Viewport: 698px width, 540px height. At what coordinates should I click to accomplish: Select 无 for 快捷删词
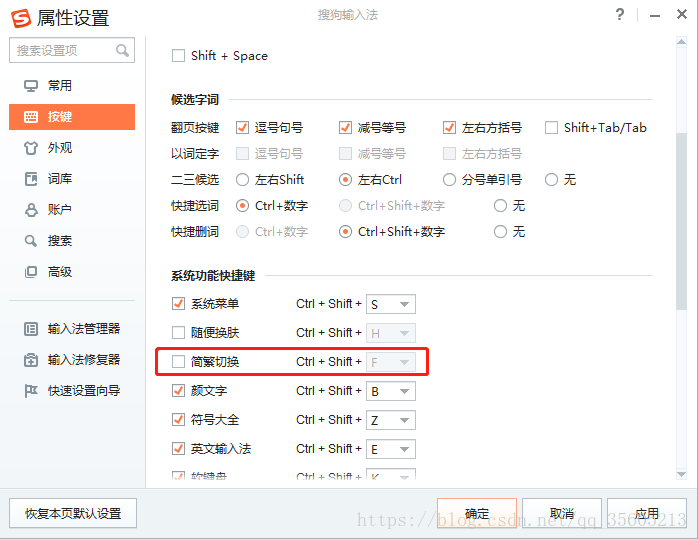coord(500,231)
